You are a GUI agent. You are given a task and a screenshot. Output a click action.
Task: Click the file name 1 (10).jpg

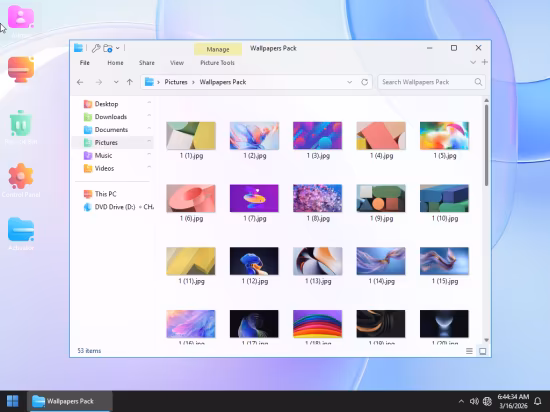tap(445, 218)
